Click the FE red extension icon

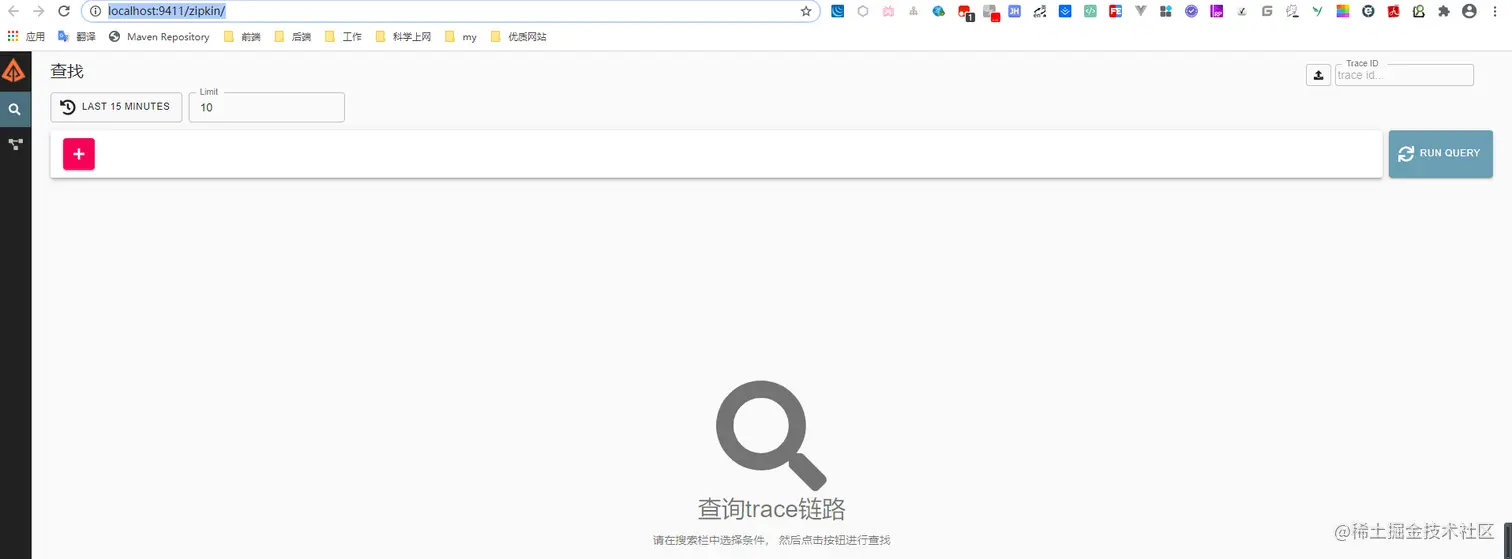pos(1115,11)
